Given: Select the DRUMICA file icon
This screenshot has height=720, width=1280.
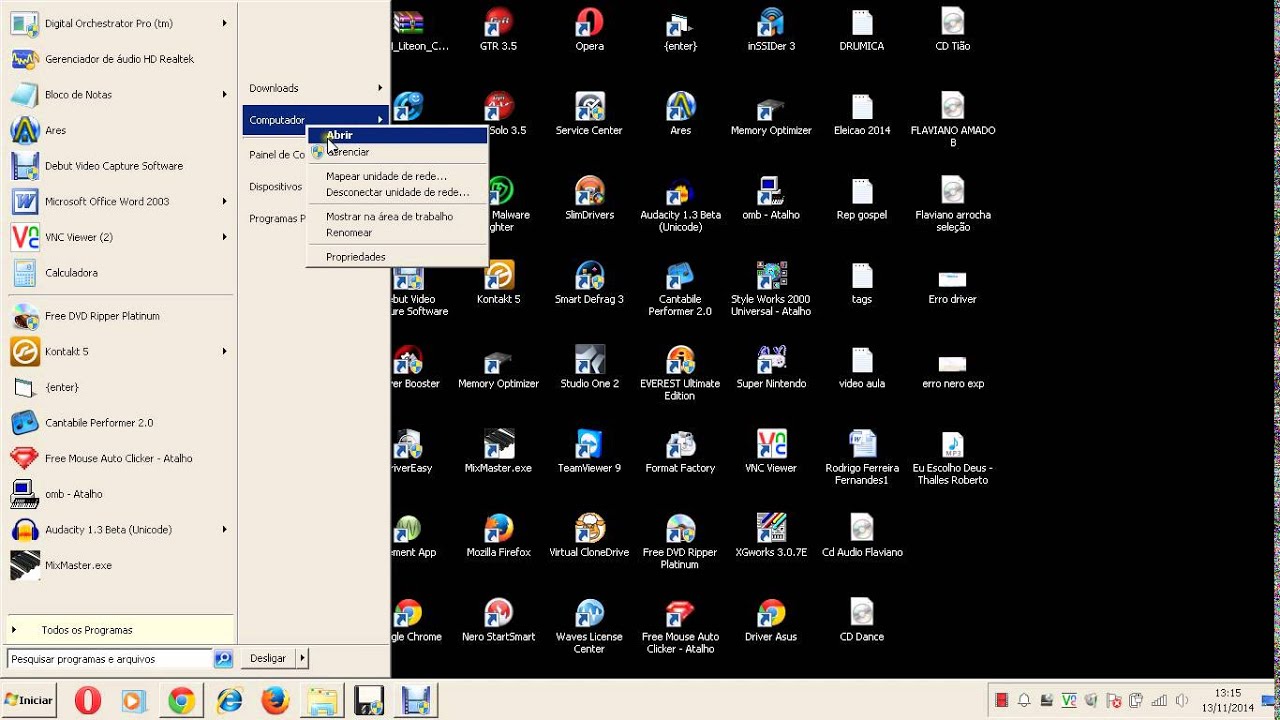Looking at the screenshot, I should pyautogui.click(x=861, y=29).
